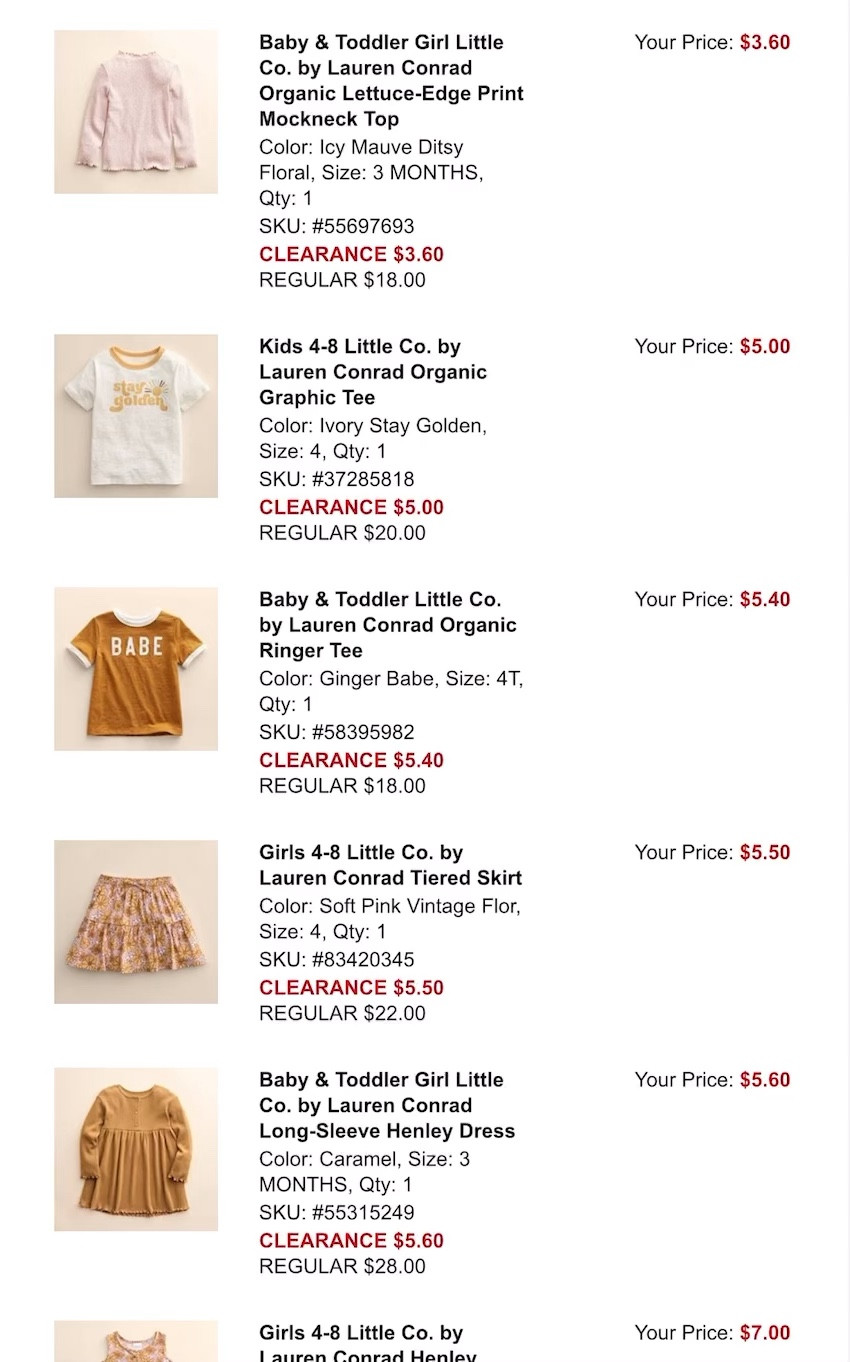The height and width of the screenshot is (1362, 850).
Task: Click the Kids 4-8 Organic Graphic Tee title
Action: point(372,372)
